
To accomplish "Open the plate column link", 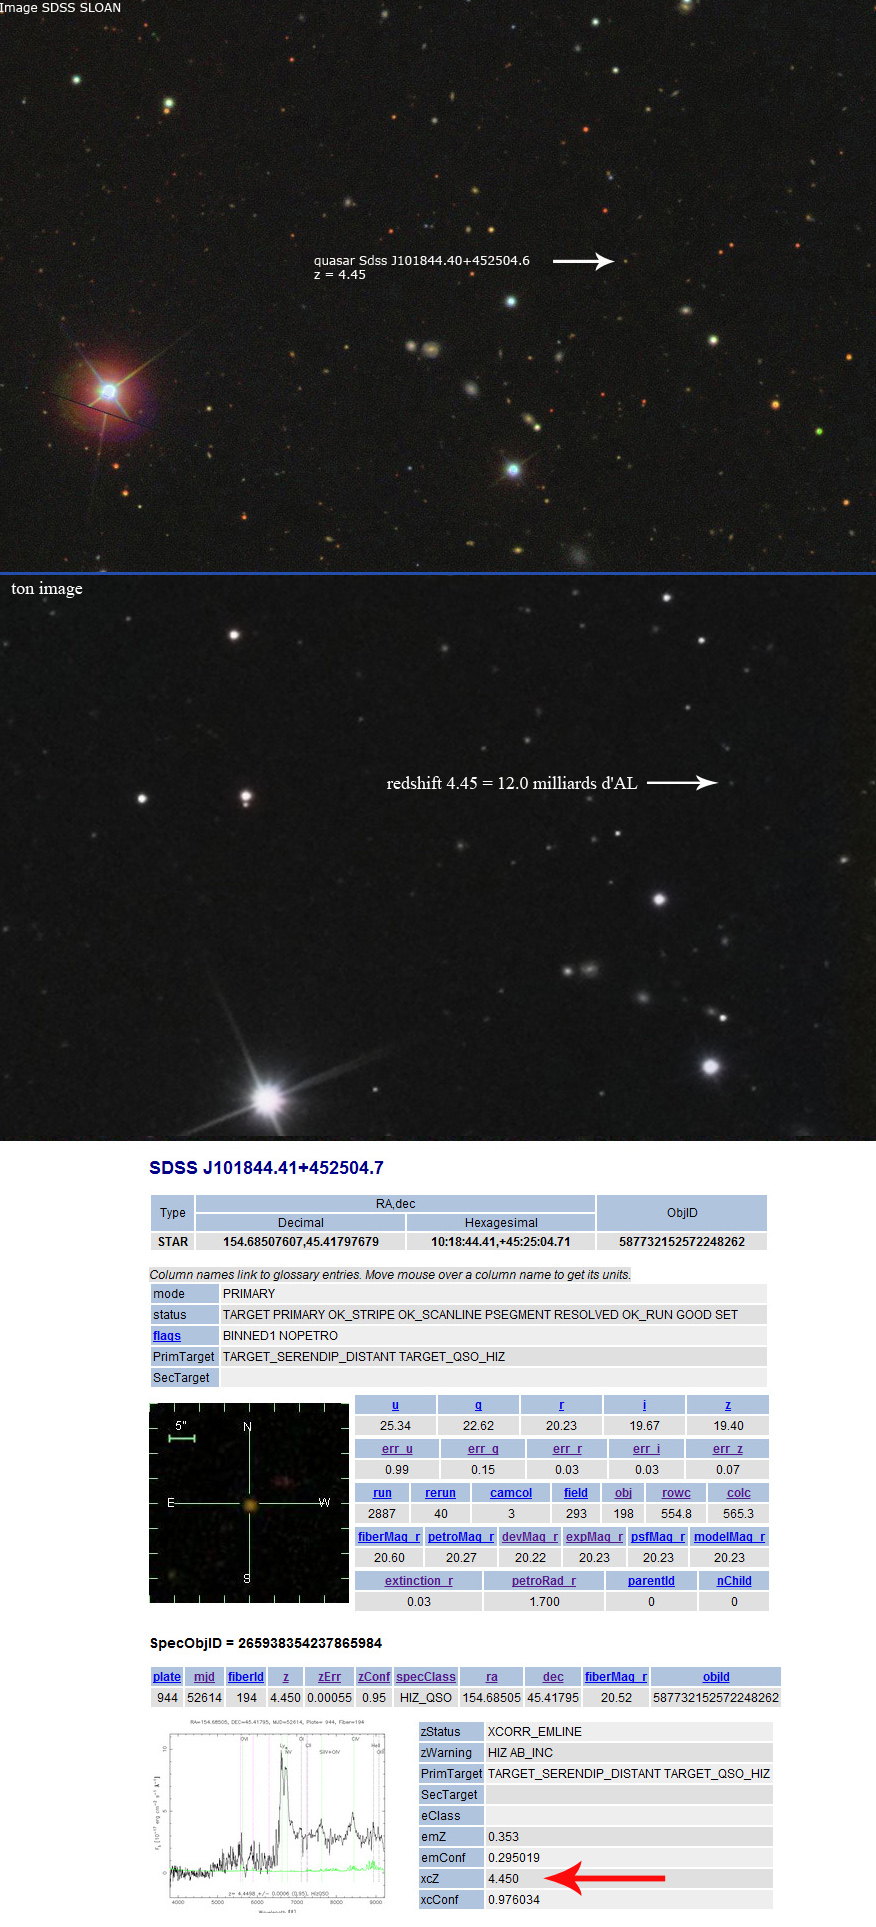I will pyautogui.click(x=167, y=1677).
